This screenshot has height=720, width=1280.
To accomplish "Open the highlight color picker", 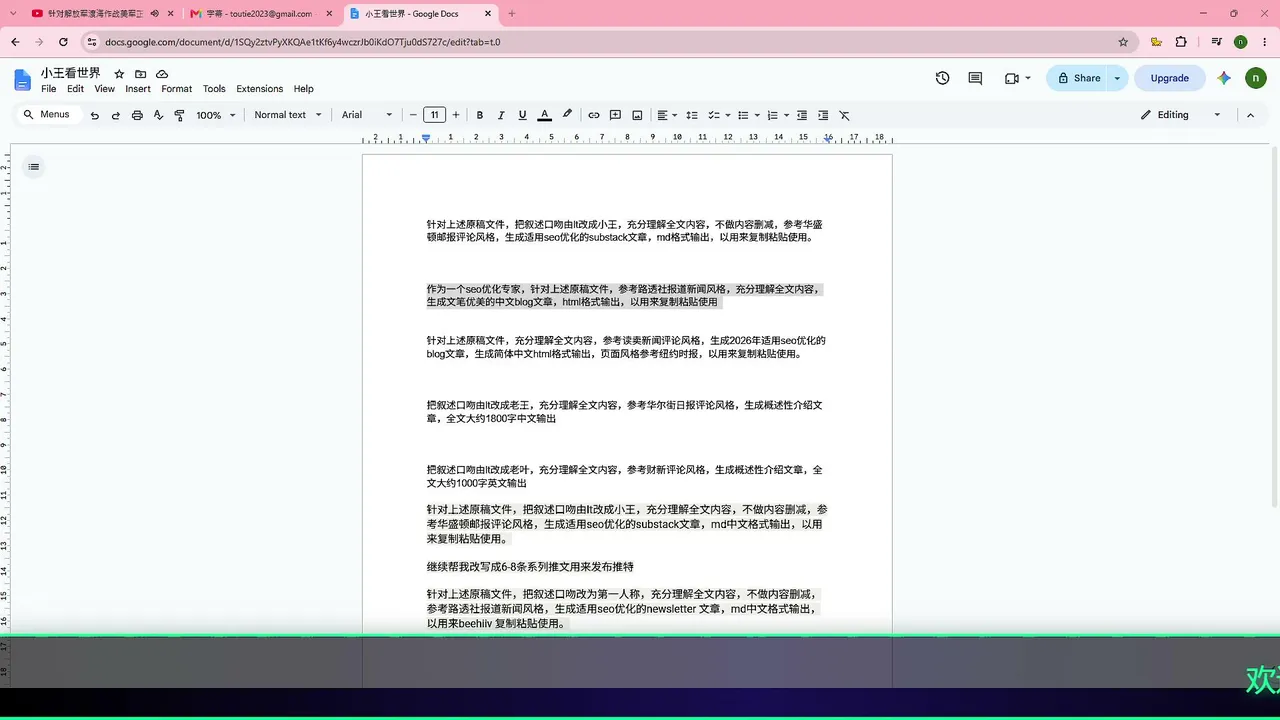I will click(x=567, y=115).
